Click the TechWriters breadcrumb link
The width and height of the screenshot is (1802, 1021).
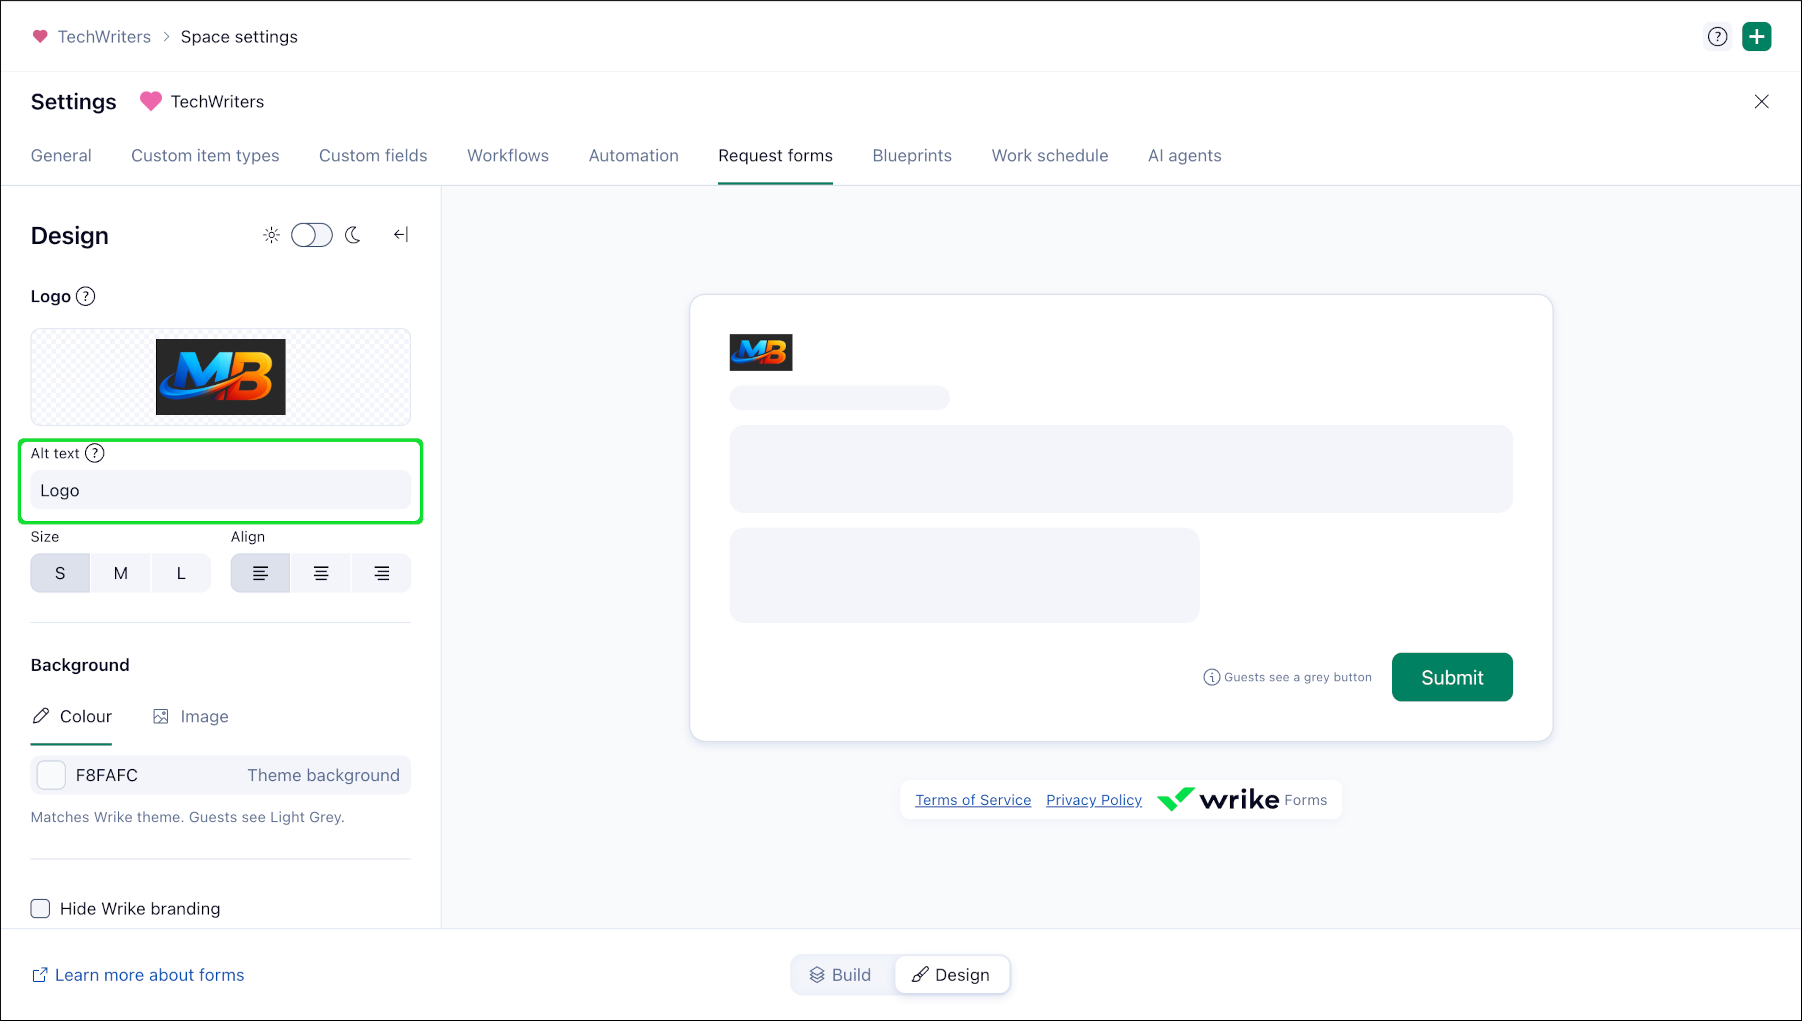[104, 37]
